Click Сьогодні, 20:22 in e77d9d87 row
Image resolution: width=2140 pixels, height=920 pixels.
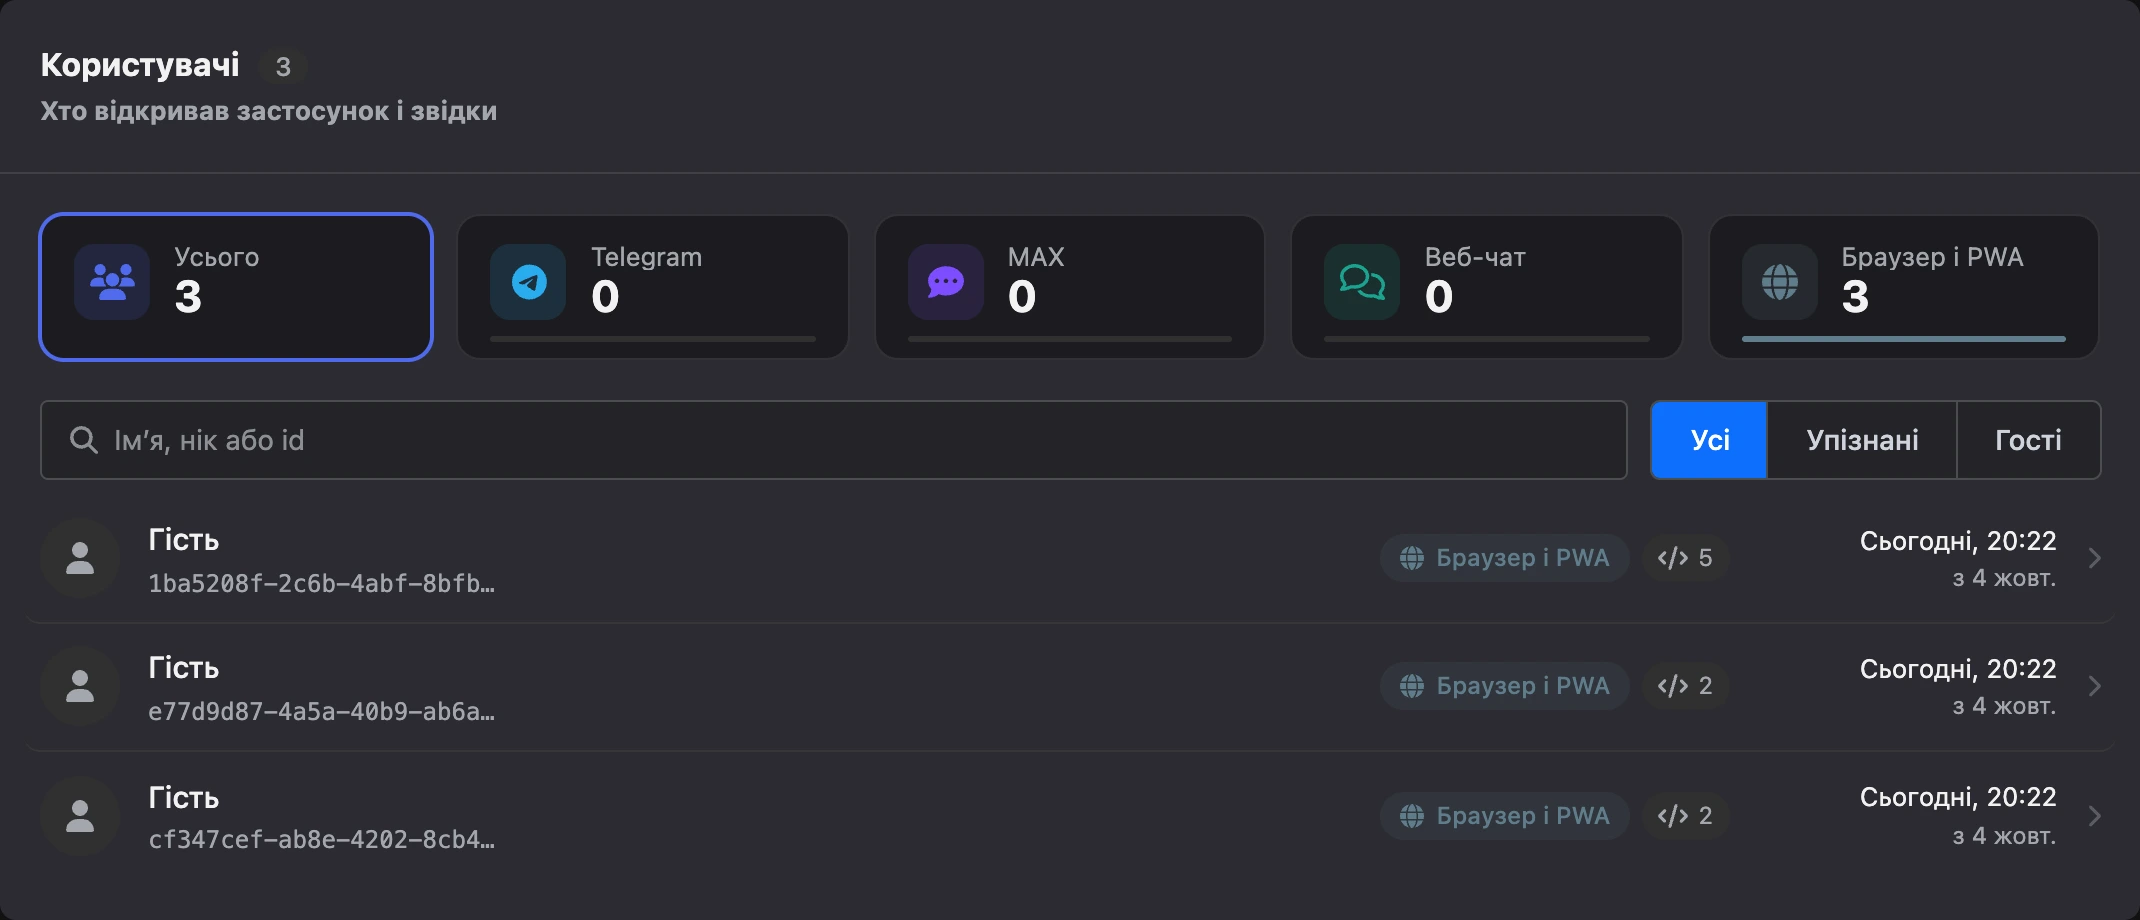pos(1958,669)
